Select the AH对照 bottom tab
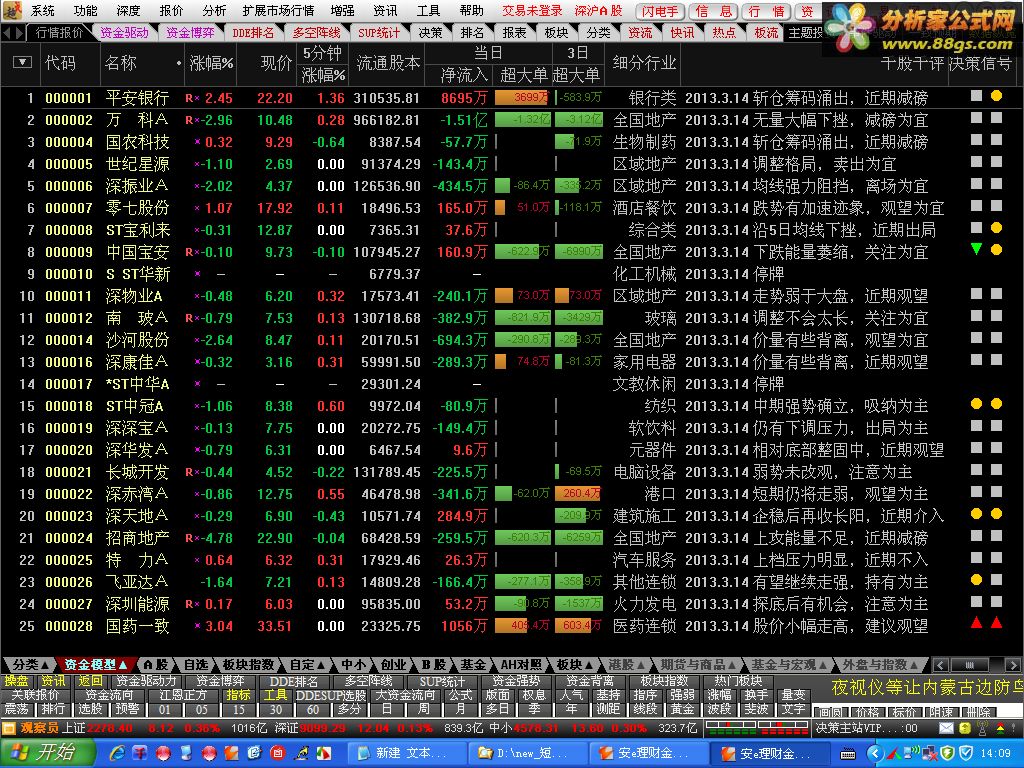Image resolution: width=1024 pixels, height=768 pixels. [x=521, y=664]
